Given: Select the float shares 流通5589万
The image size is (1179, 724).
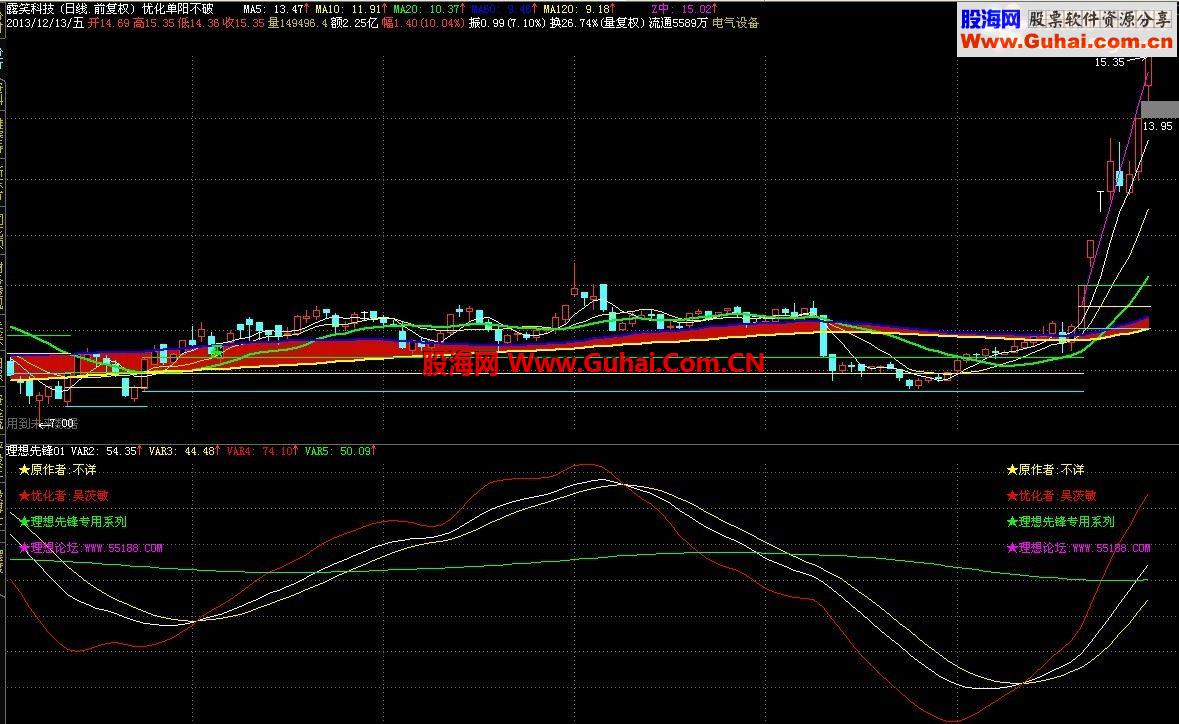Looking at the screenshot, I should (x=678, y=23).
